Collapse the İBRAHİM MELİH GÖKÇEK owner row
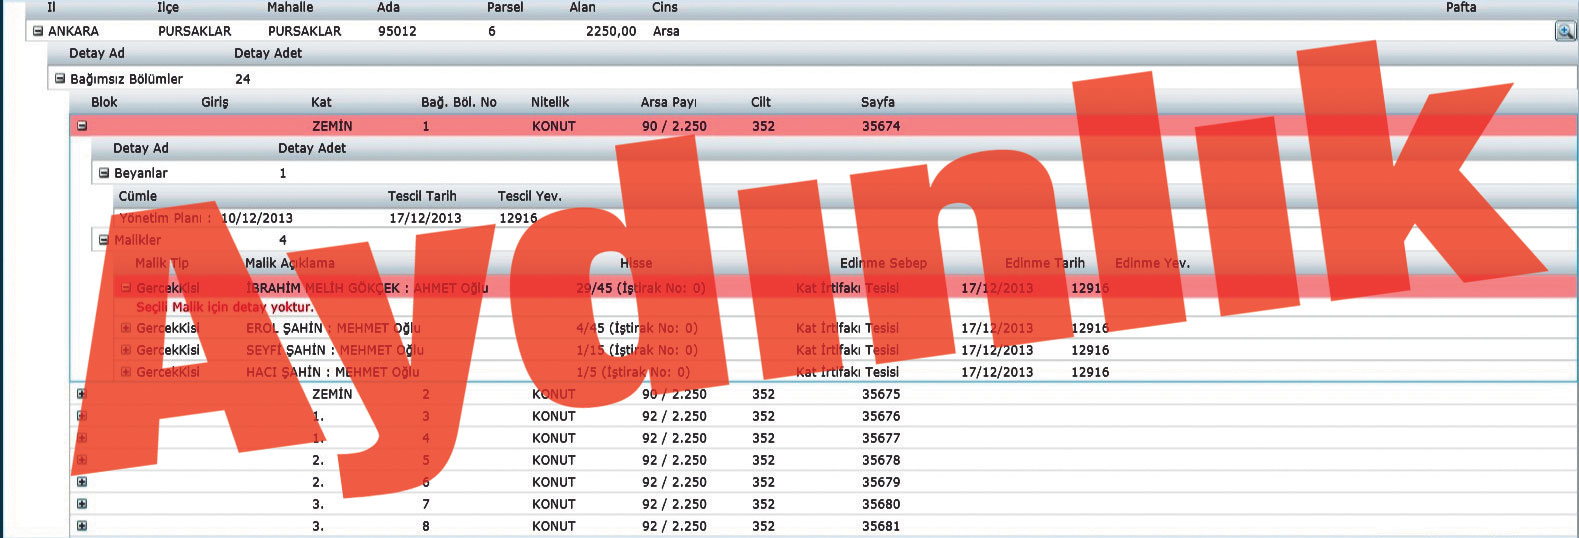Viewport: 1579px width, 538px height. [x=126, y=288]
